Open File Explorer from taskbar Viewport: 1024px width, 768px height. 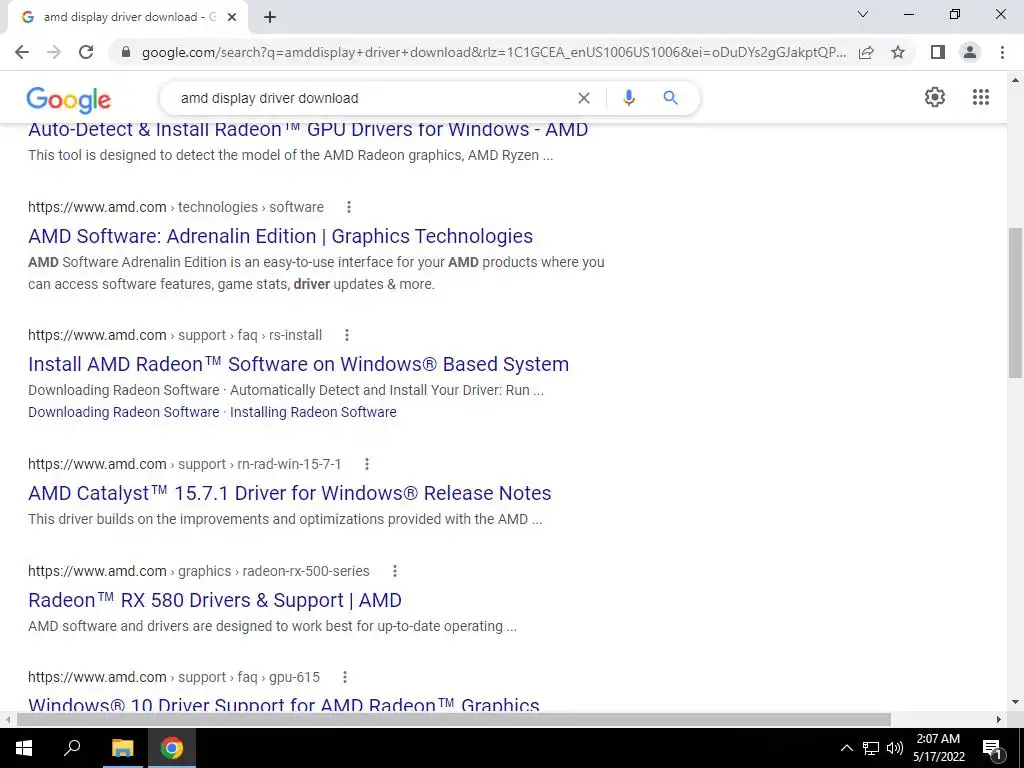[122, 748]
